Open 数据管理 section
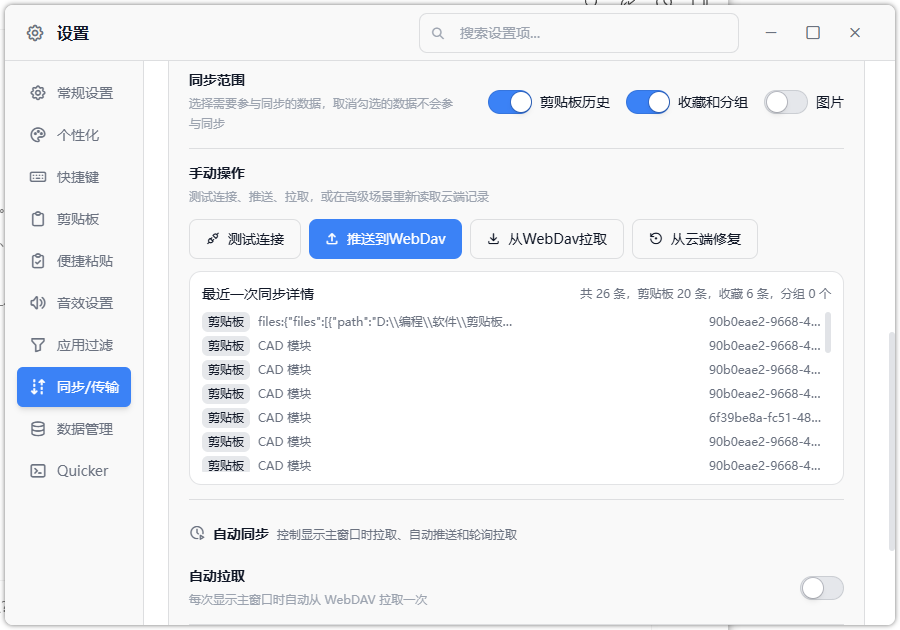Screen dimensions: 900x630 point(74,429)
